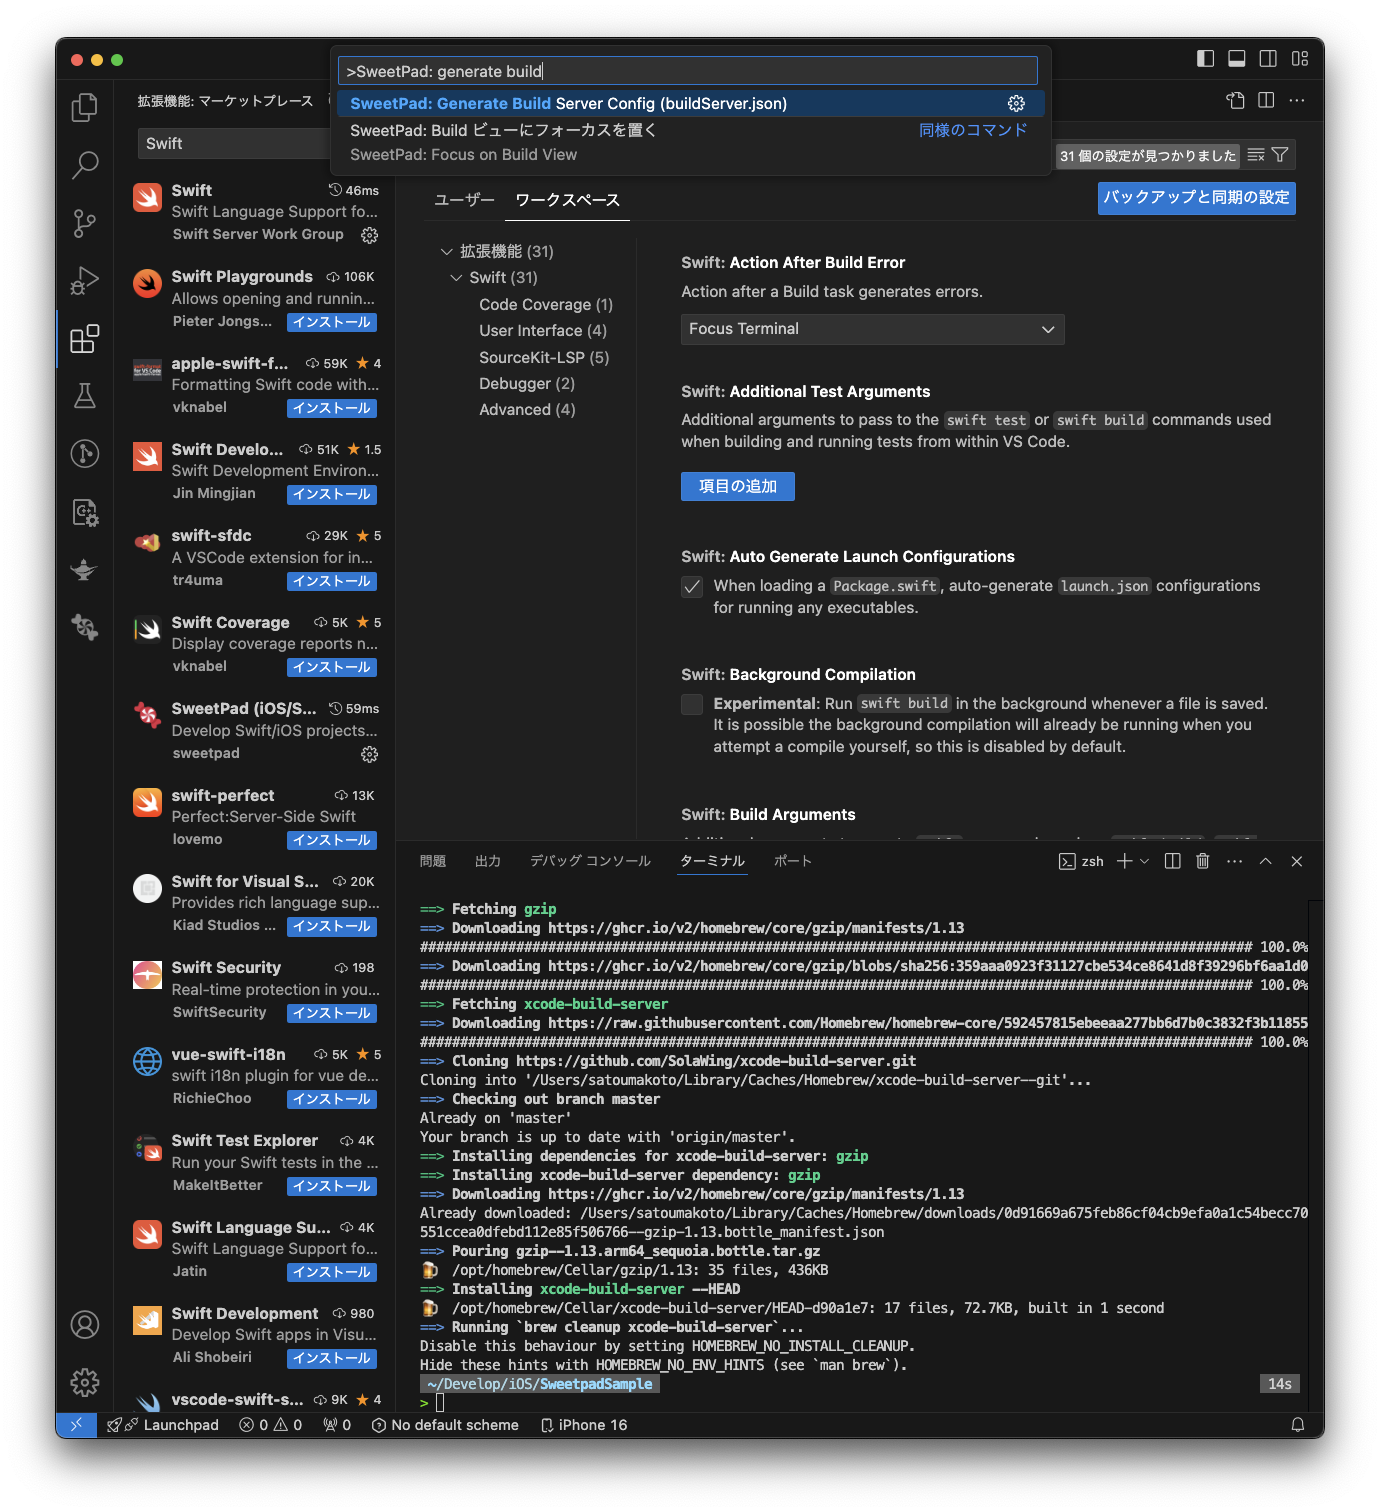
Task: Click バックアップと同期の設定 button
Action: [x=1196, y=198]
